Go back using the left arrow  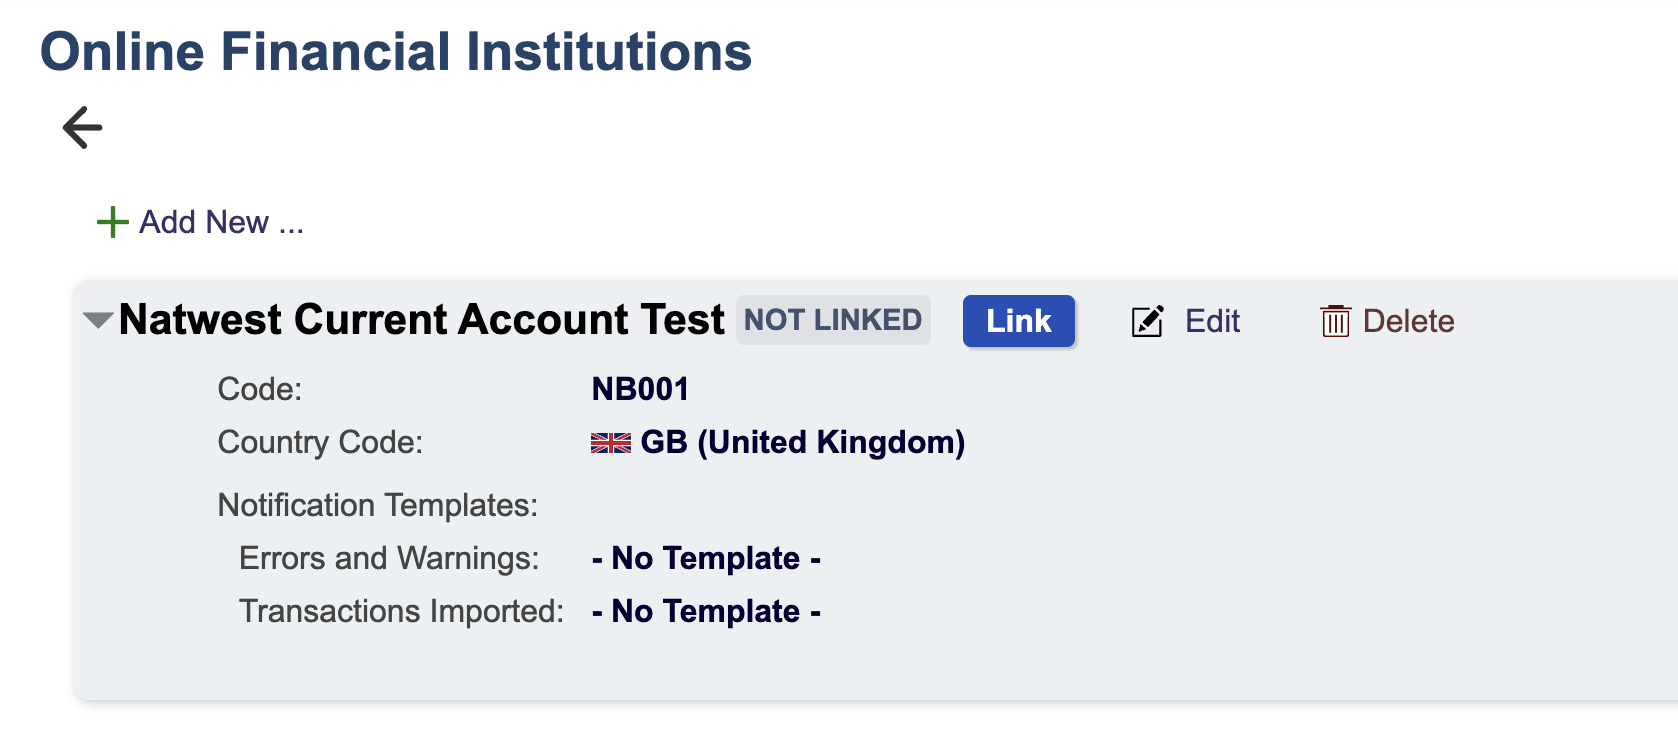coord(82,128)
